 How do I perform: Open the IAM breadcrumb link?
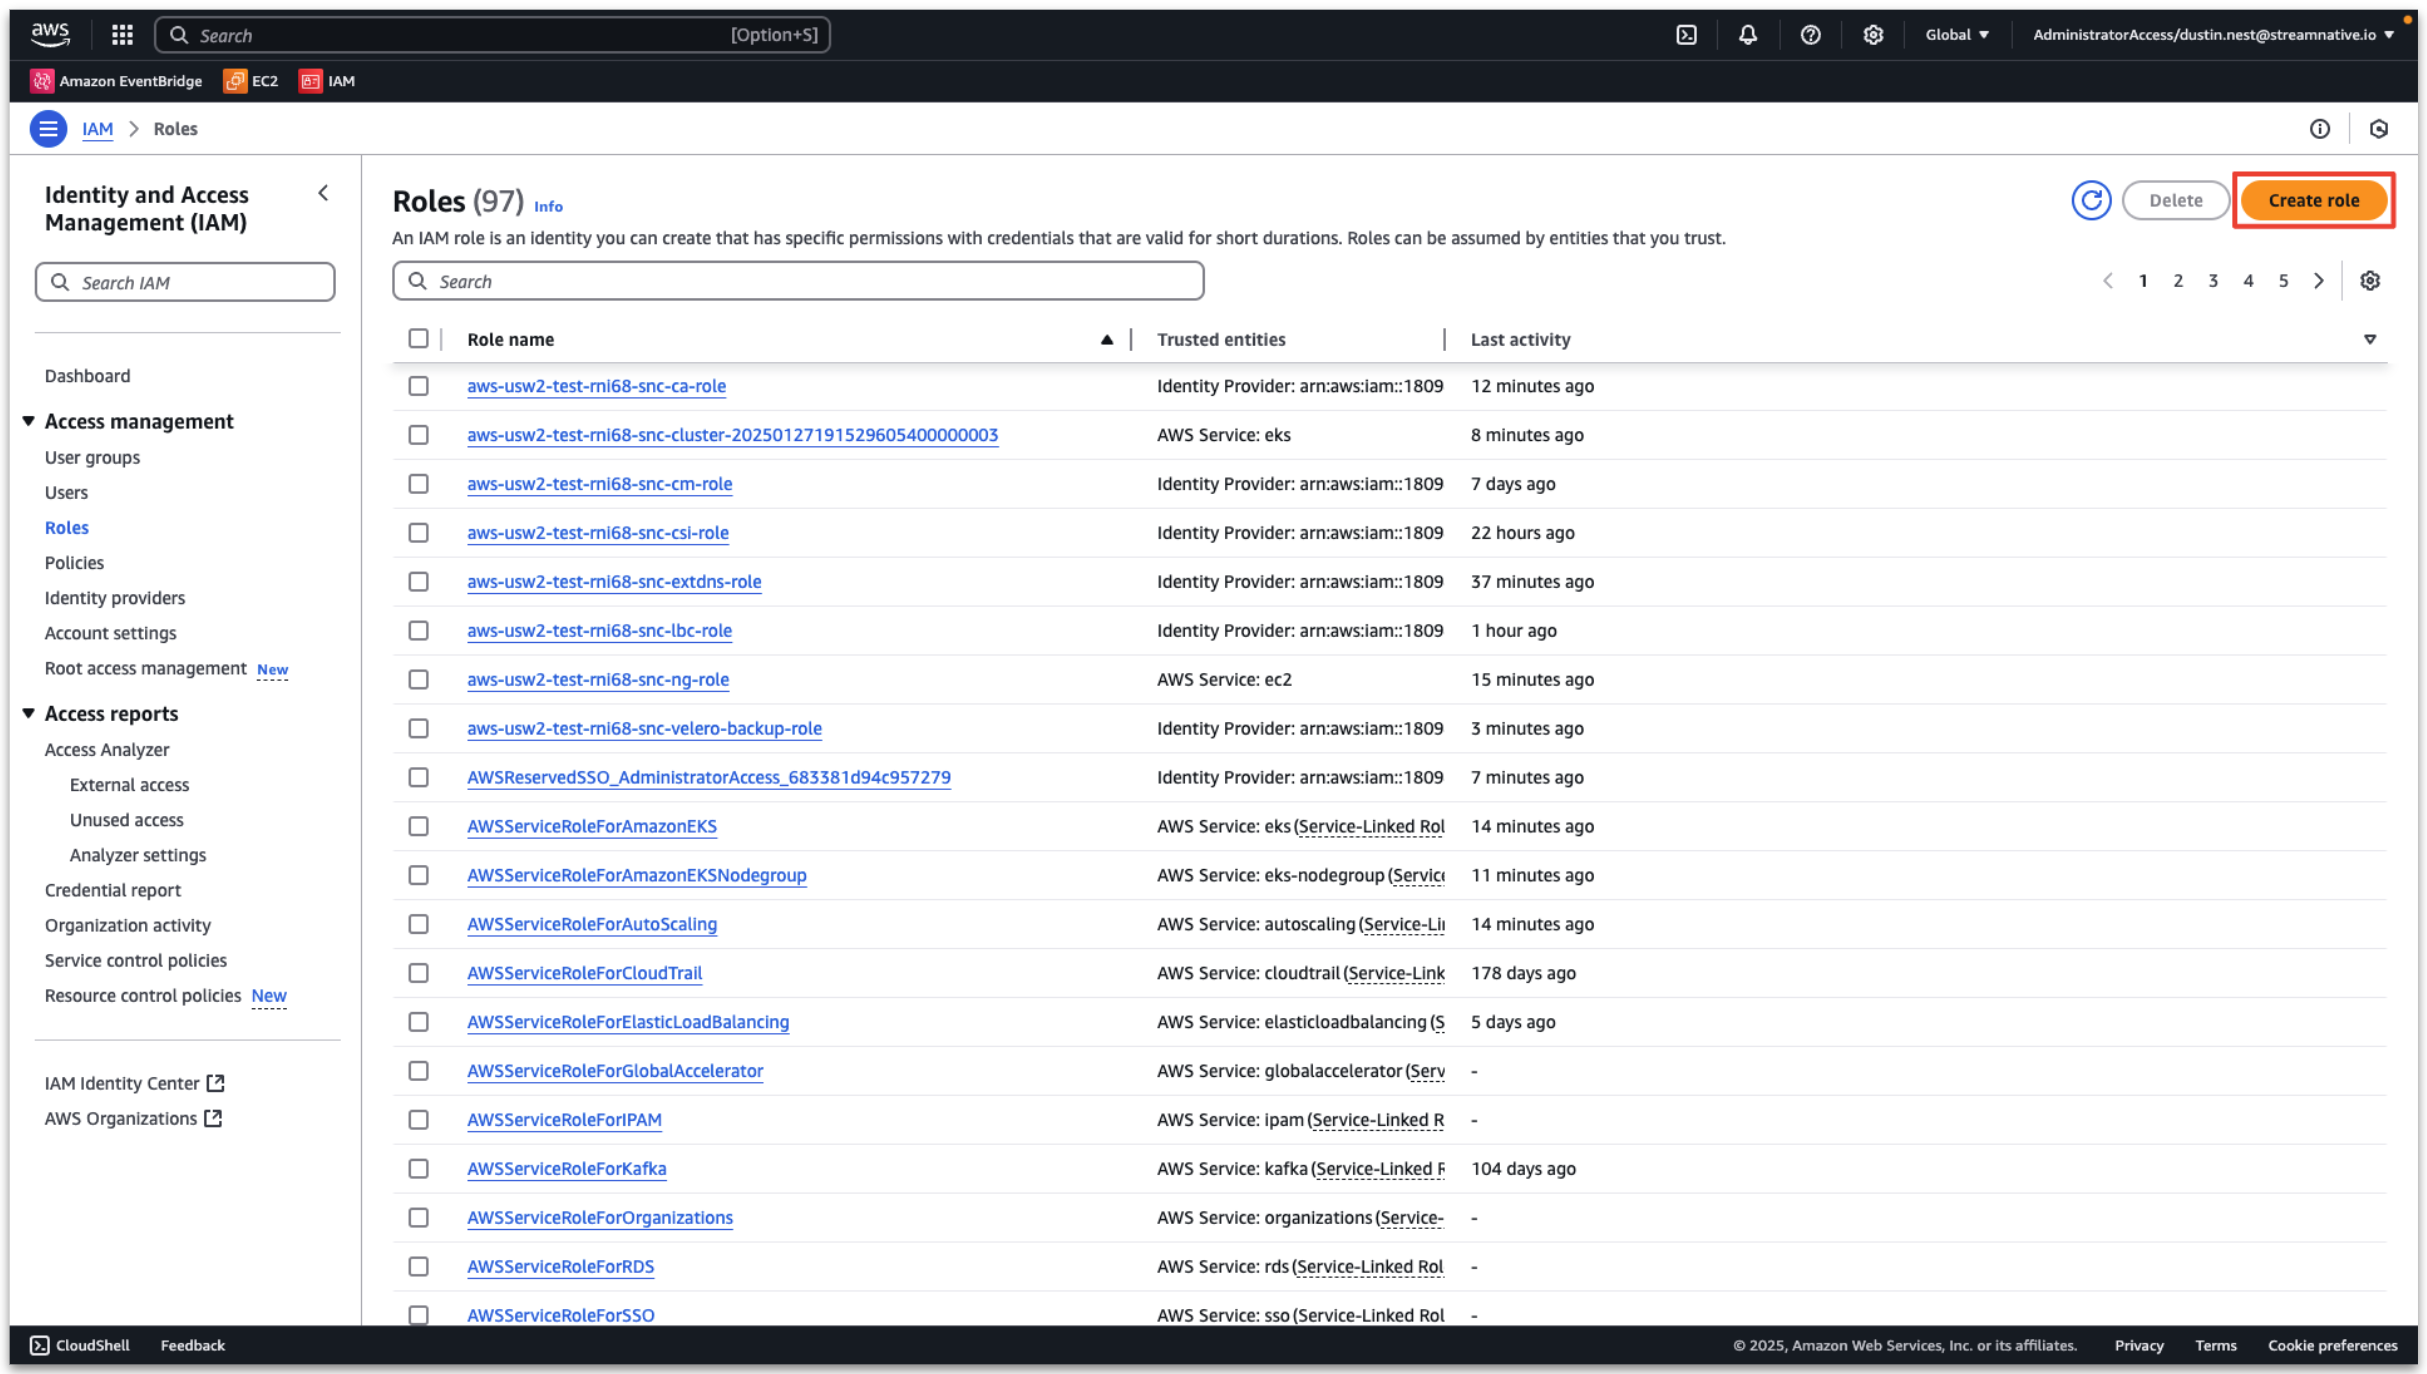pyautogui.click(x=97, y=128)
